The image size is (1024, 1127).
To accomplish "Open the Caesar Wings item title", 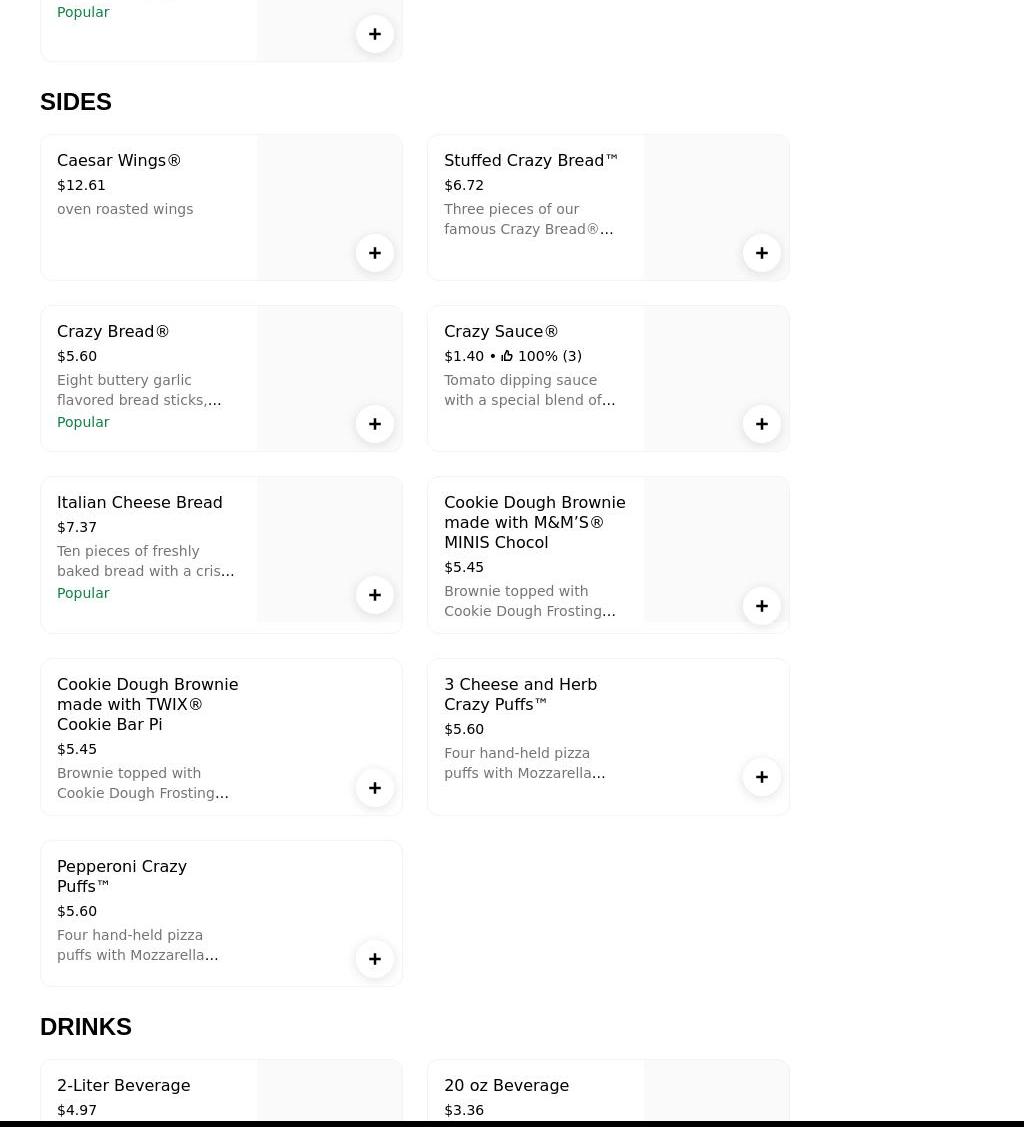I will [x=119, y=161].
